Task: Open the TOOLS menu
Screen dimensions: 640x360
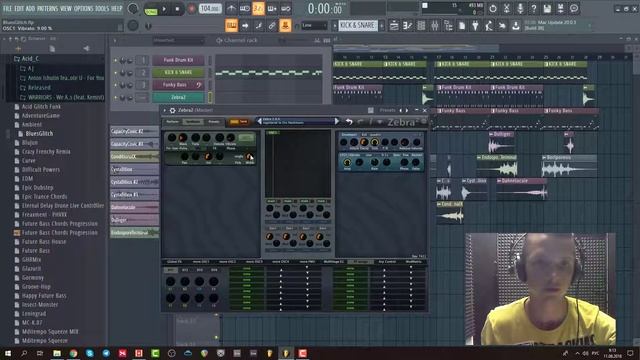Action: click(102, 9)
